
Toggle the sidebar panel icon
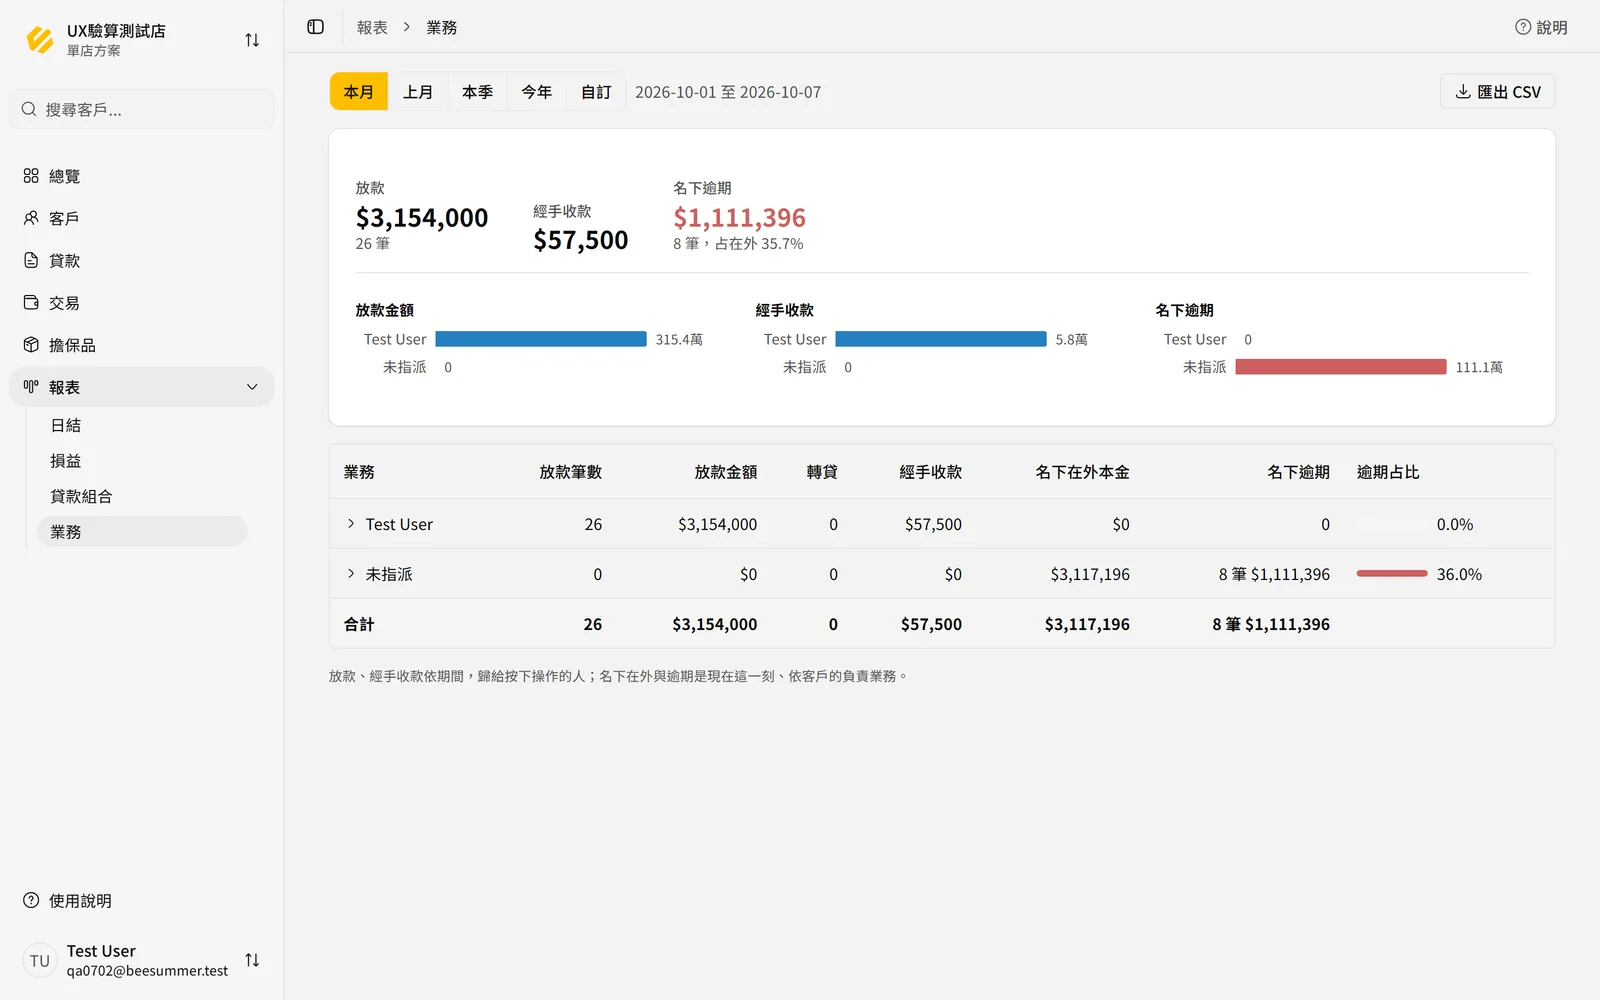(316, 27)
